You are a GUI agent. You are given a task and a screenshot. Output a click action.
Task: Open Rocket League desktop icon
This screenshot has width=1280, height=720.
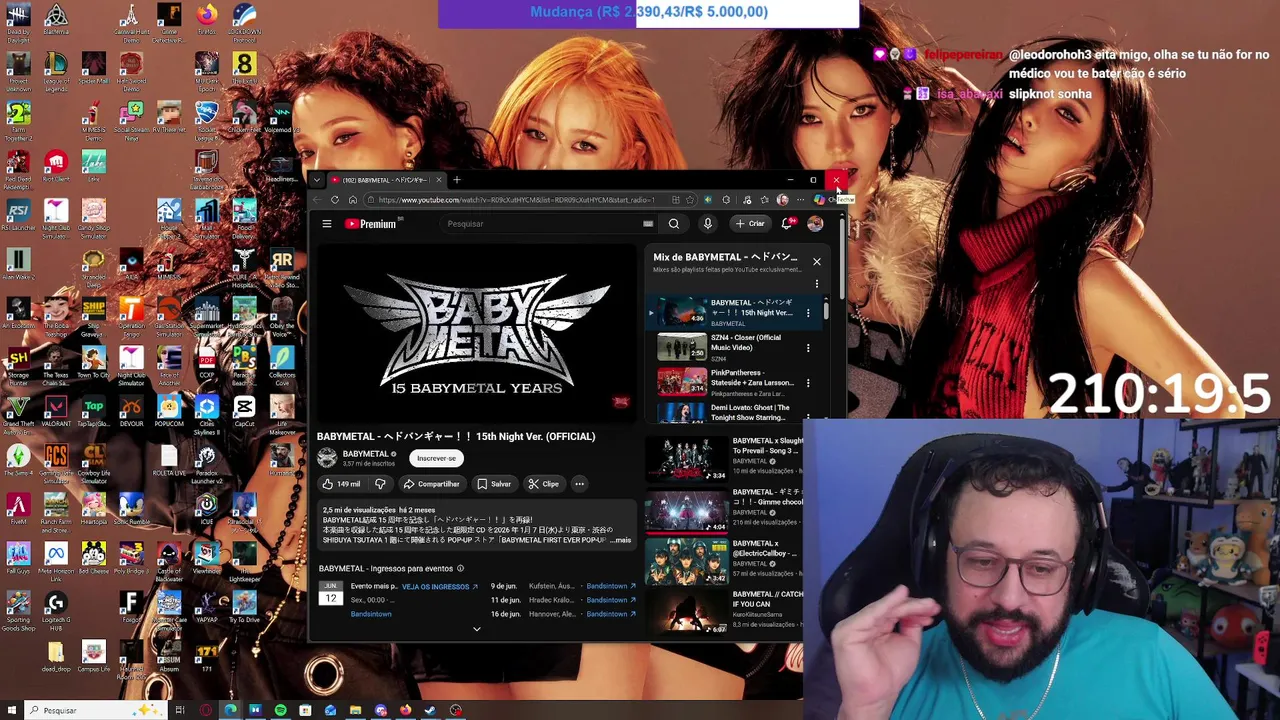pos(207,119)
